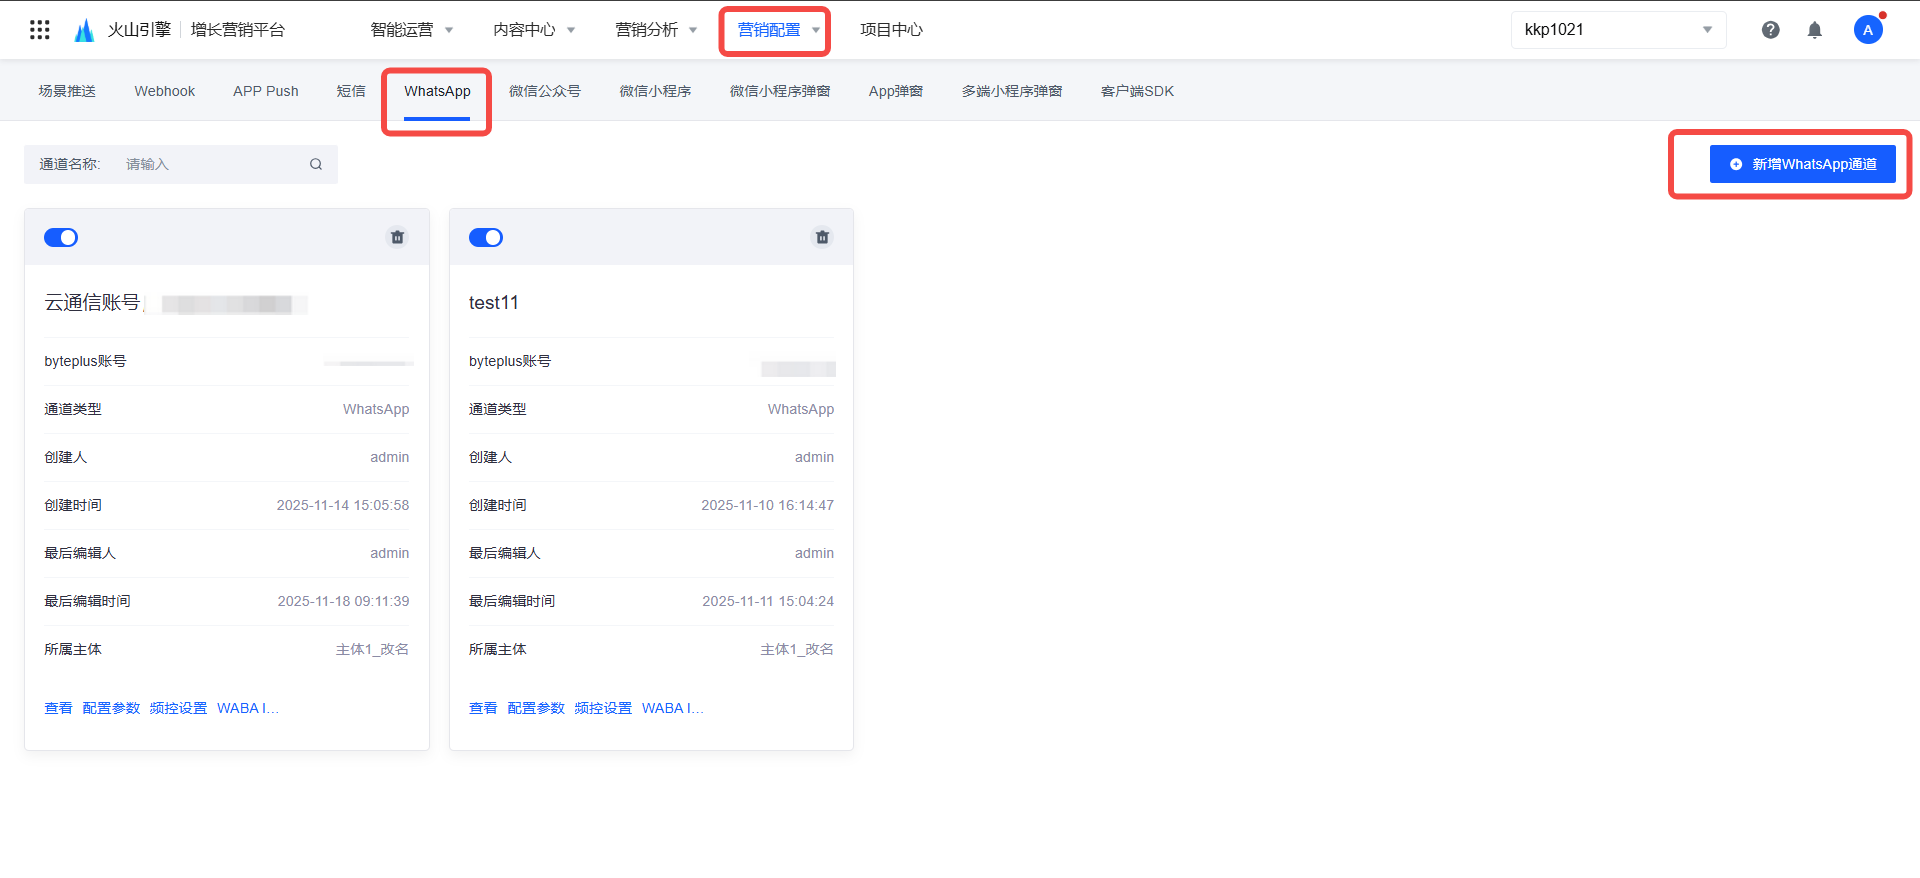The width and height of the screenshot is (1920, 878).
Task: Click 新增WhatsApp通道 button
Action: coord(1802,164)
